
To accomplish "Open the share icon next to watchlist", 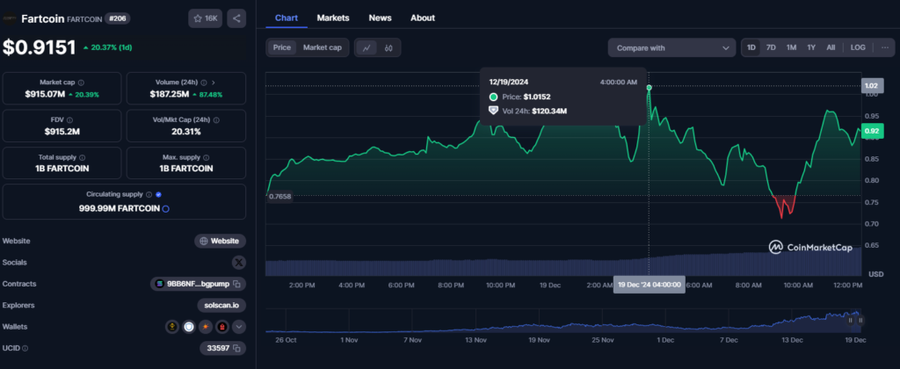I will point(236,18).
